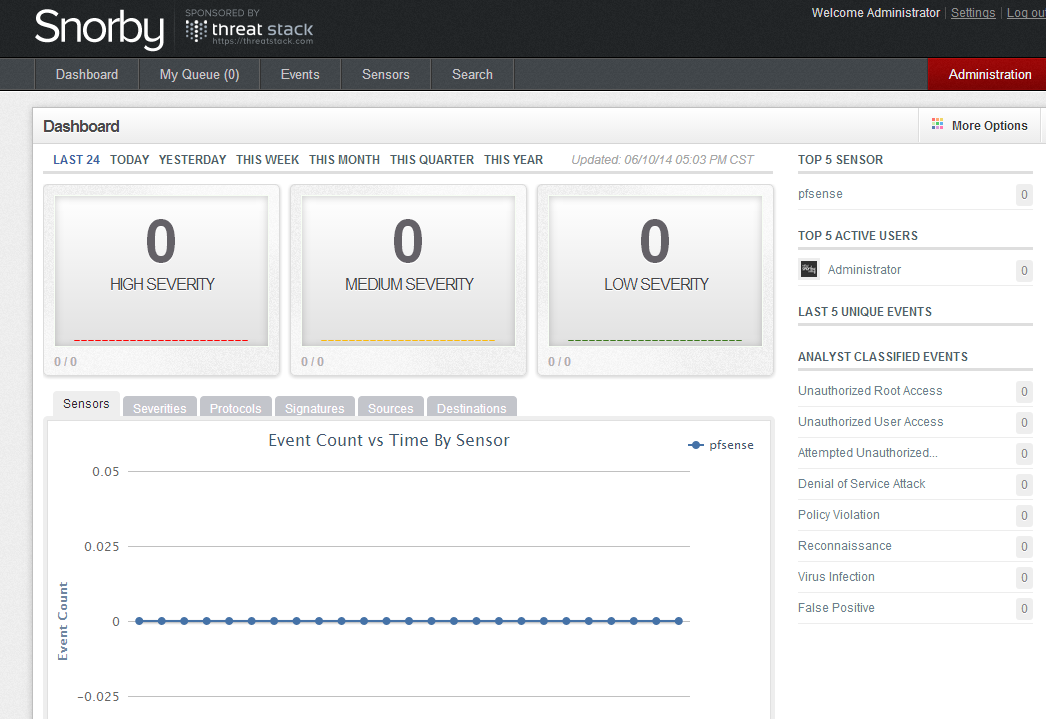
Task: Select the TODAY time range
Action: click(x=129, y=159)
